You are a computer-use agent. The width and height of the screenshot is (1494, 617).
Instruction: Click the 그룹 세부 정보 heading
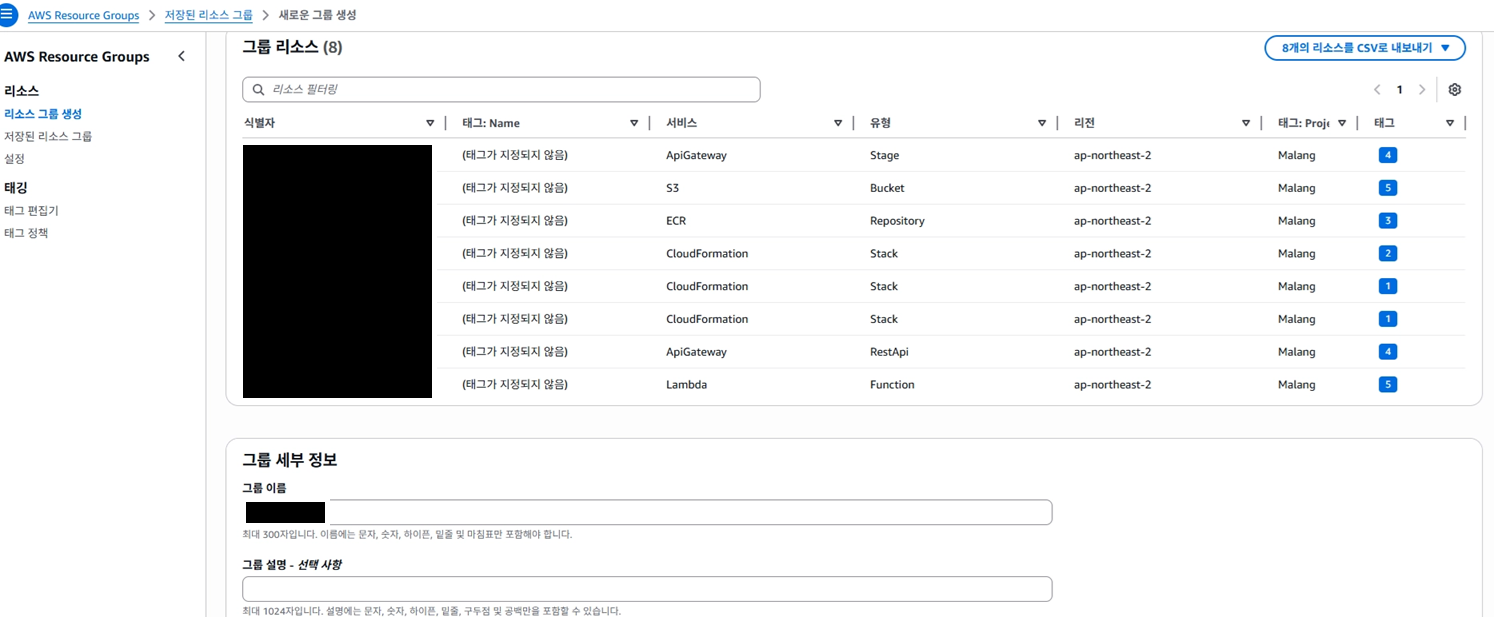click(x=290, y=460)
